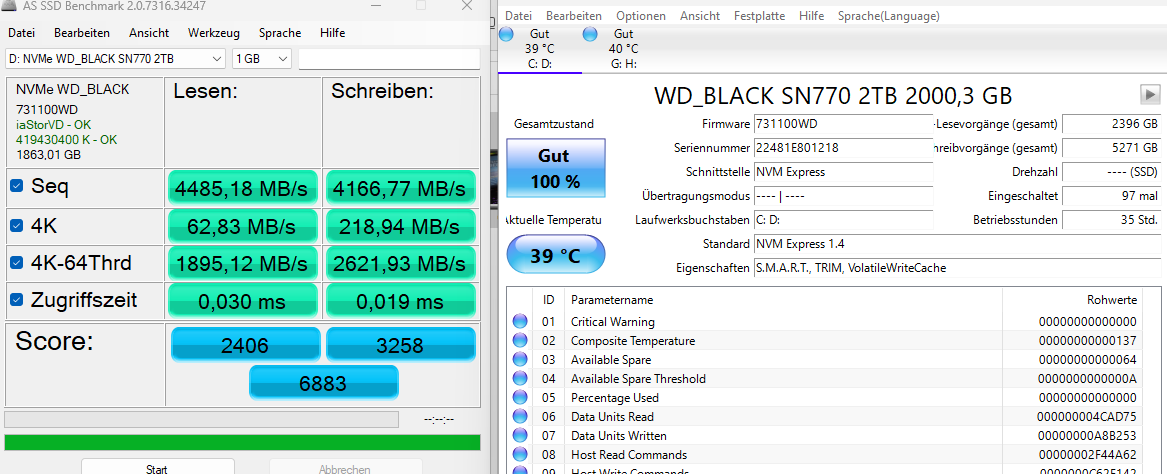
Task: Click status orb of Data Units Read row
Action: pos(519,417)
